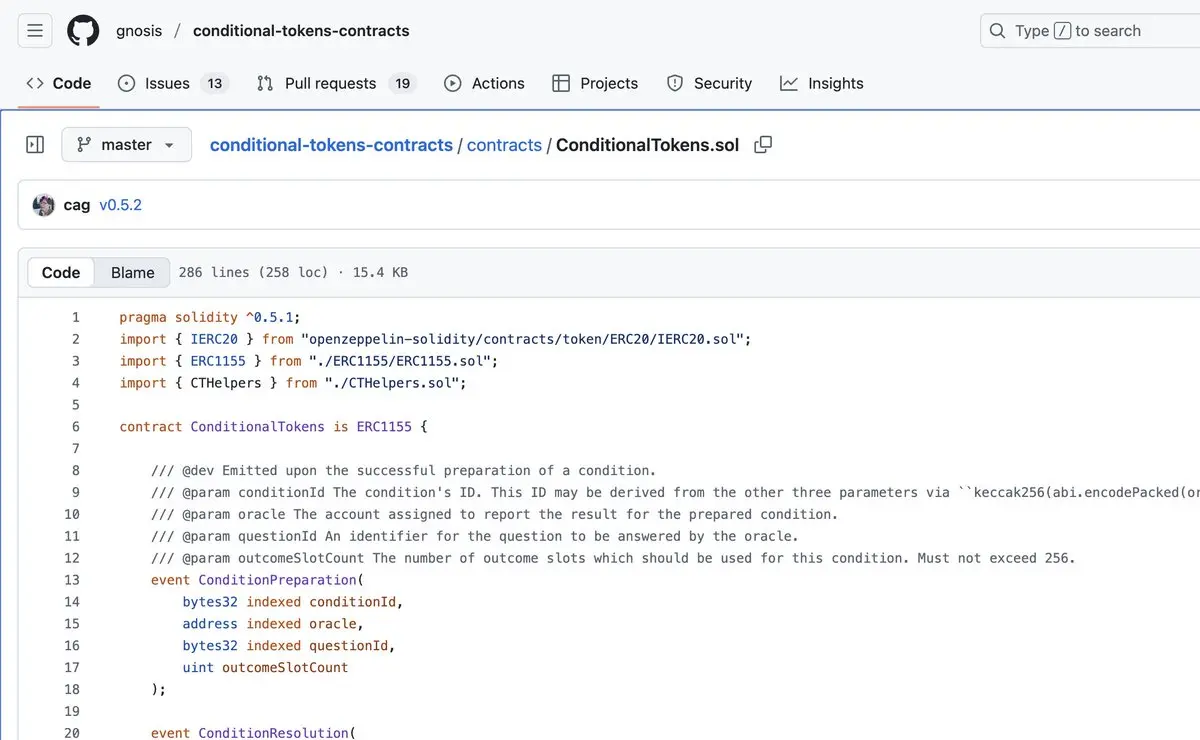Toggle the file tree side panel
Screen dimensions: 1200x740
(35, 145)
